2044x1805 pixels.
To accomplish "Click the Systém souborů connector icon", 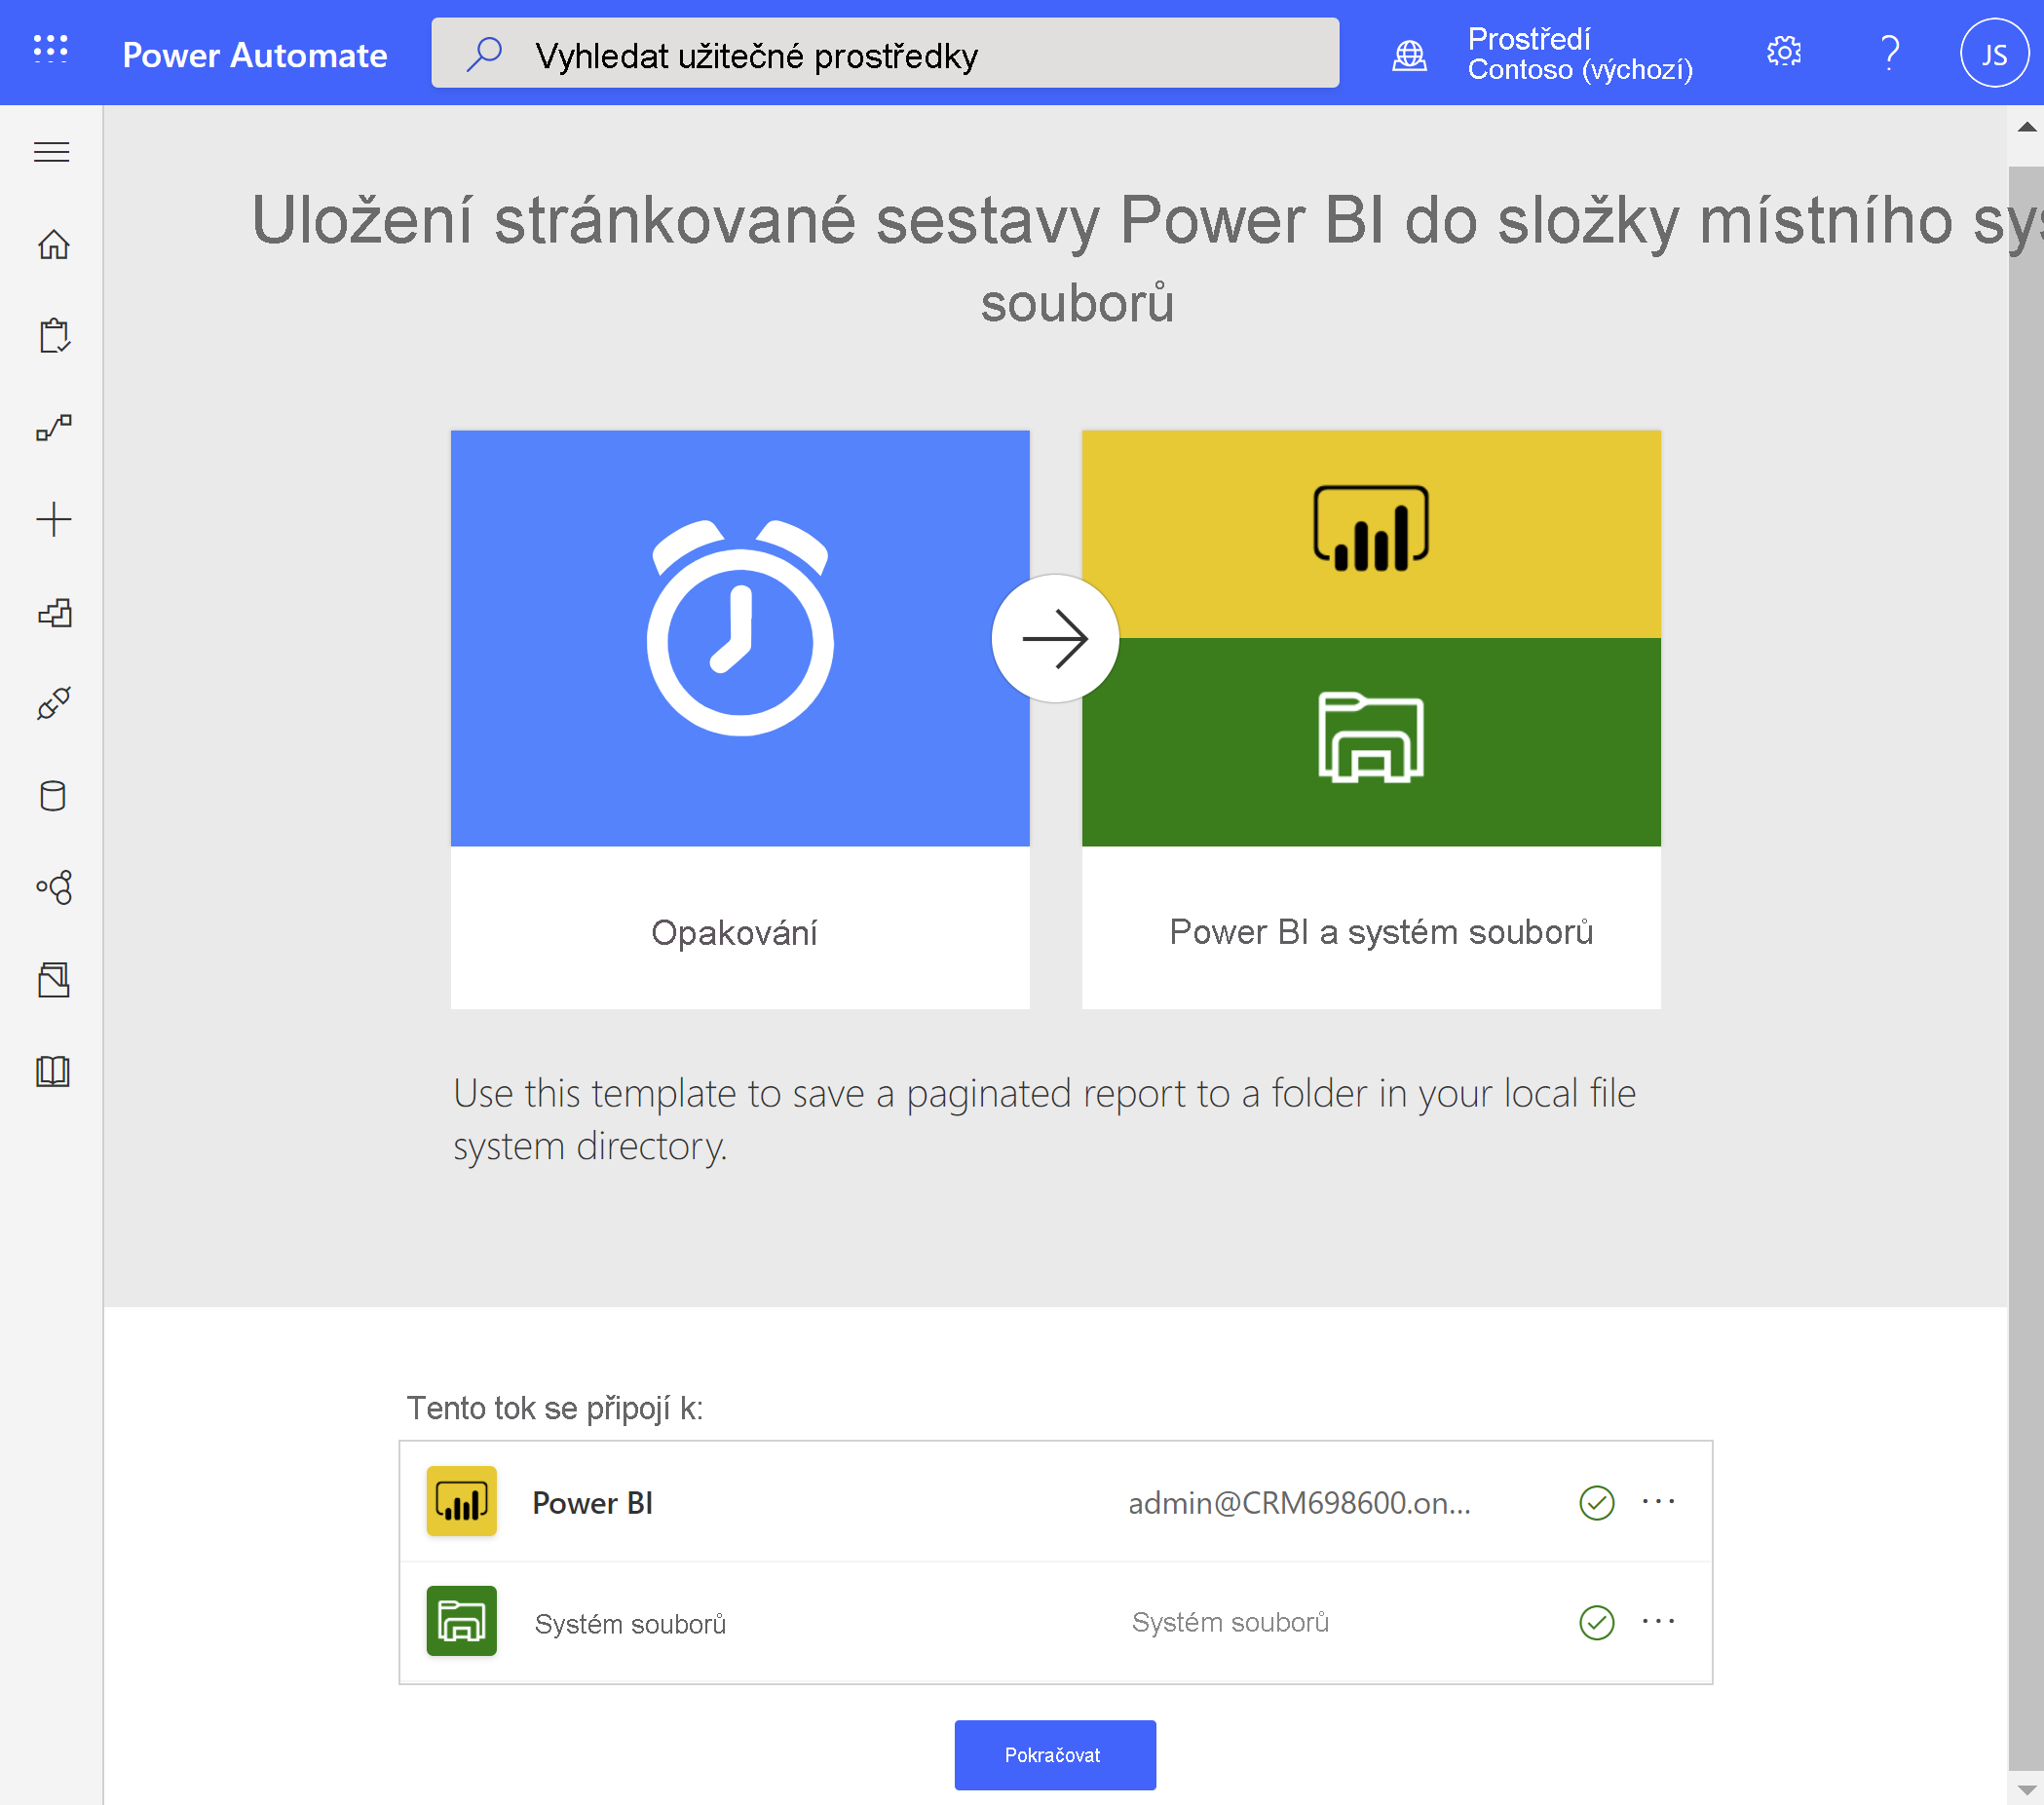I will (460, 1620).
